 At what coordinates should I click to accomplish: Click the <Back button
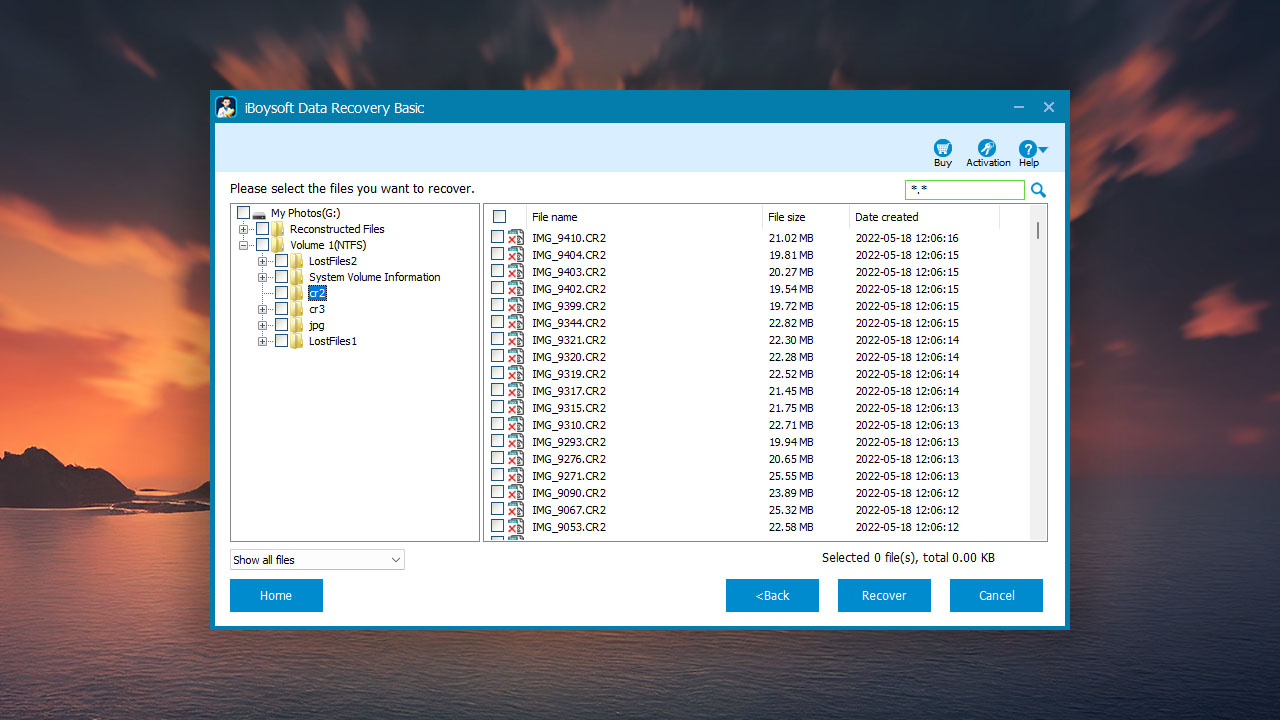772,595
